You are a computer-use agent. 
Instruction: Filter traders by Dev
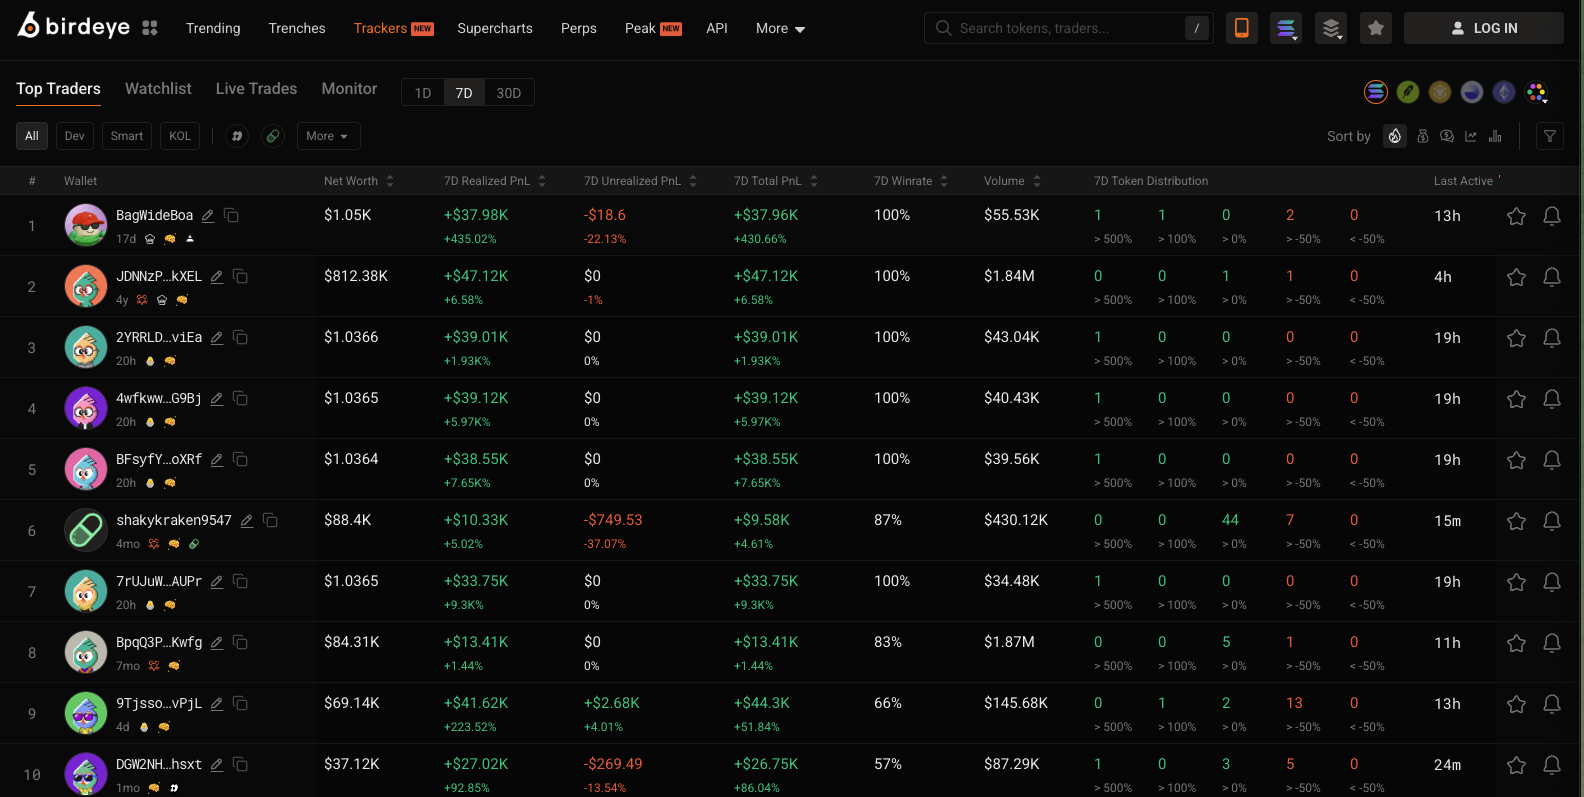75,136
